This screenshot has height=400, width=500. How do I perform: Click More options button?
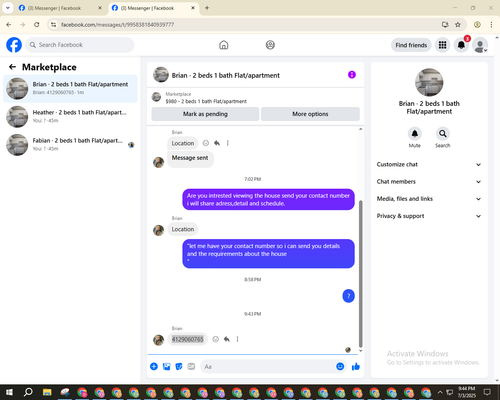tap(310, 114)
